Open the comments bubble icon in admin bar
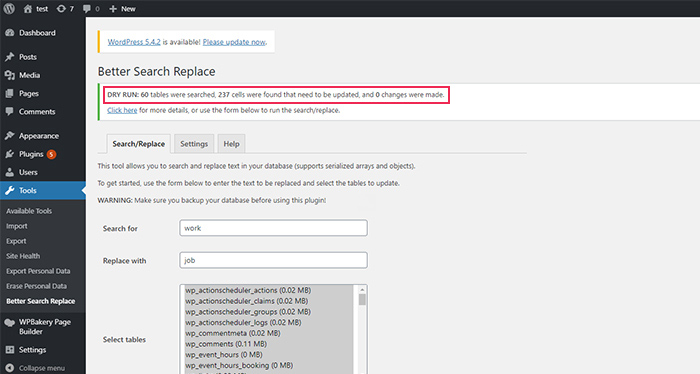 point(87,8)
